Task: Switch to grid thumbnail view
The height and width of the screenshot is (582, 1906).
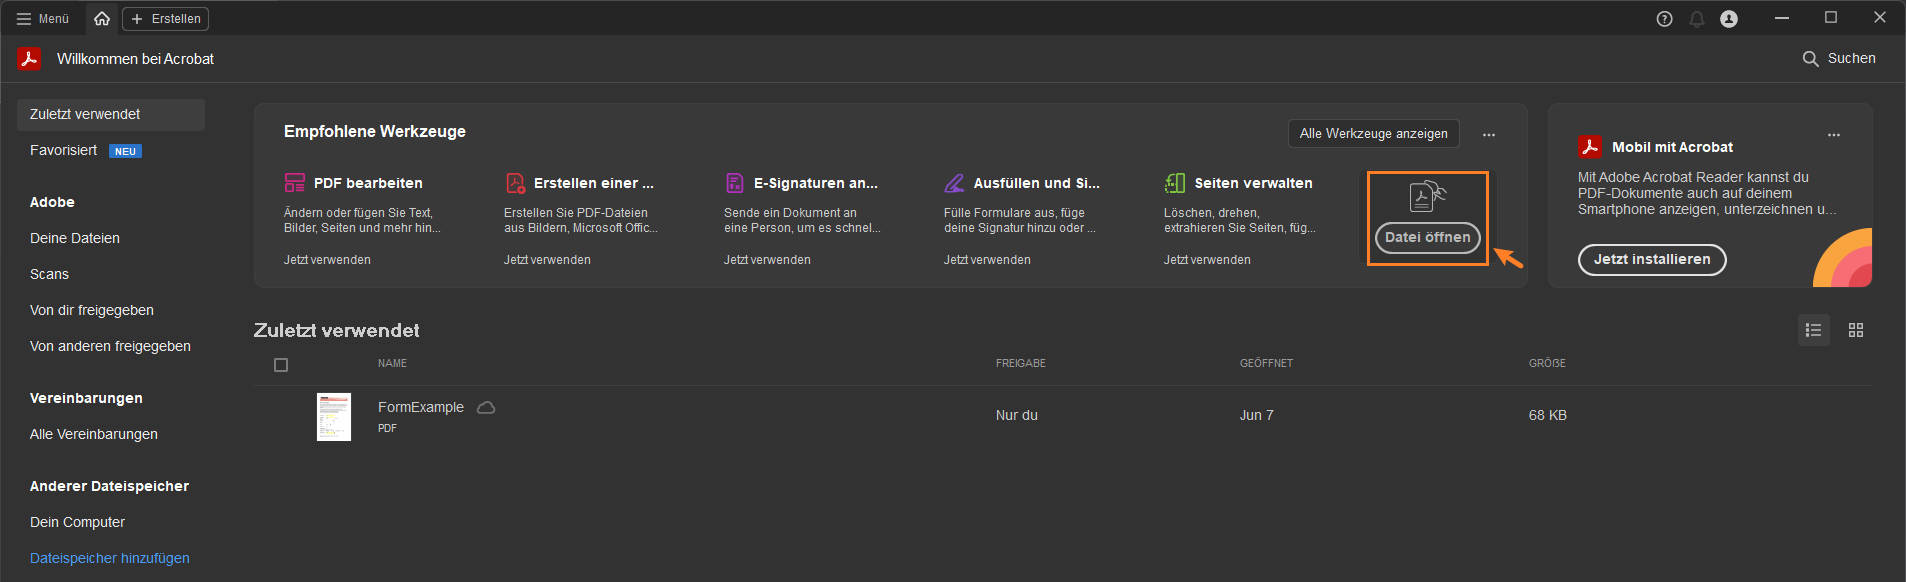Action: pyautogui.click(x=1856, y=330)
